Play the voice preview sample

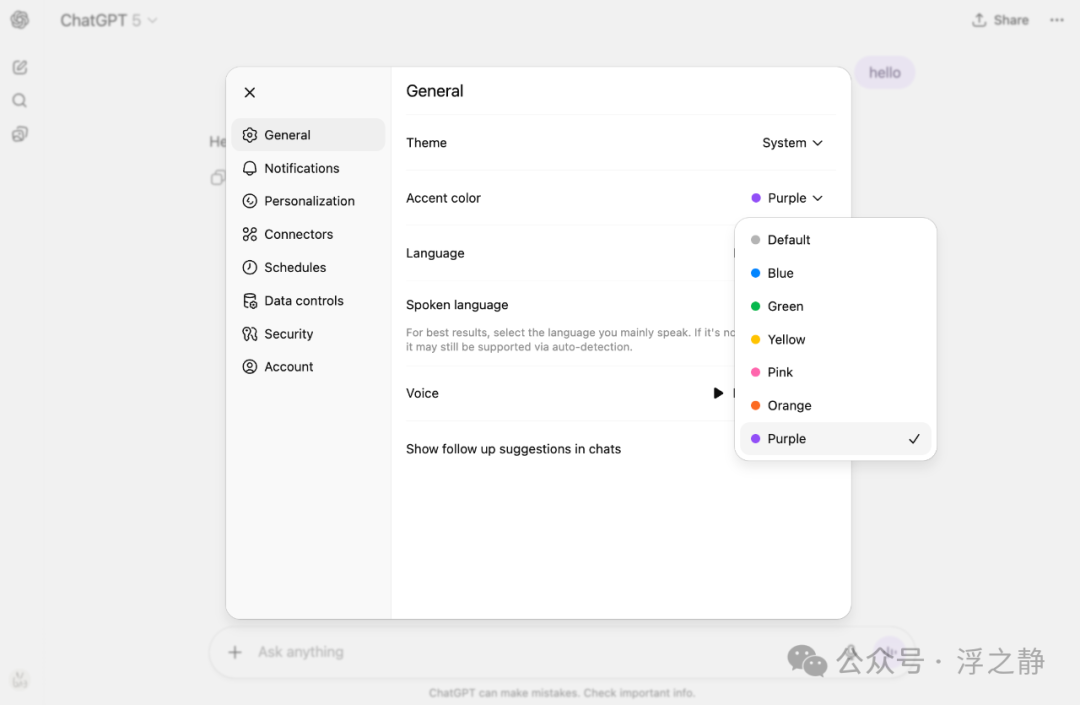pyautogui.click(x=718, y=393)
